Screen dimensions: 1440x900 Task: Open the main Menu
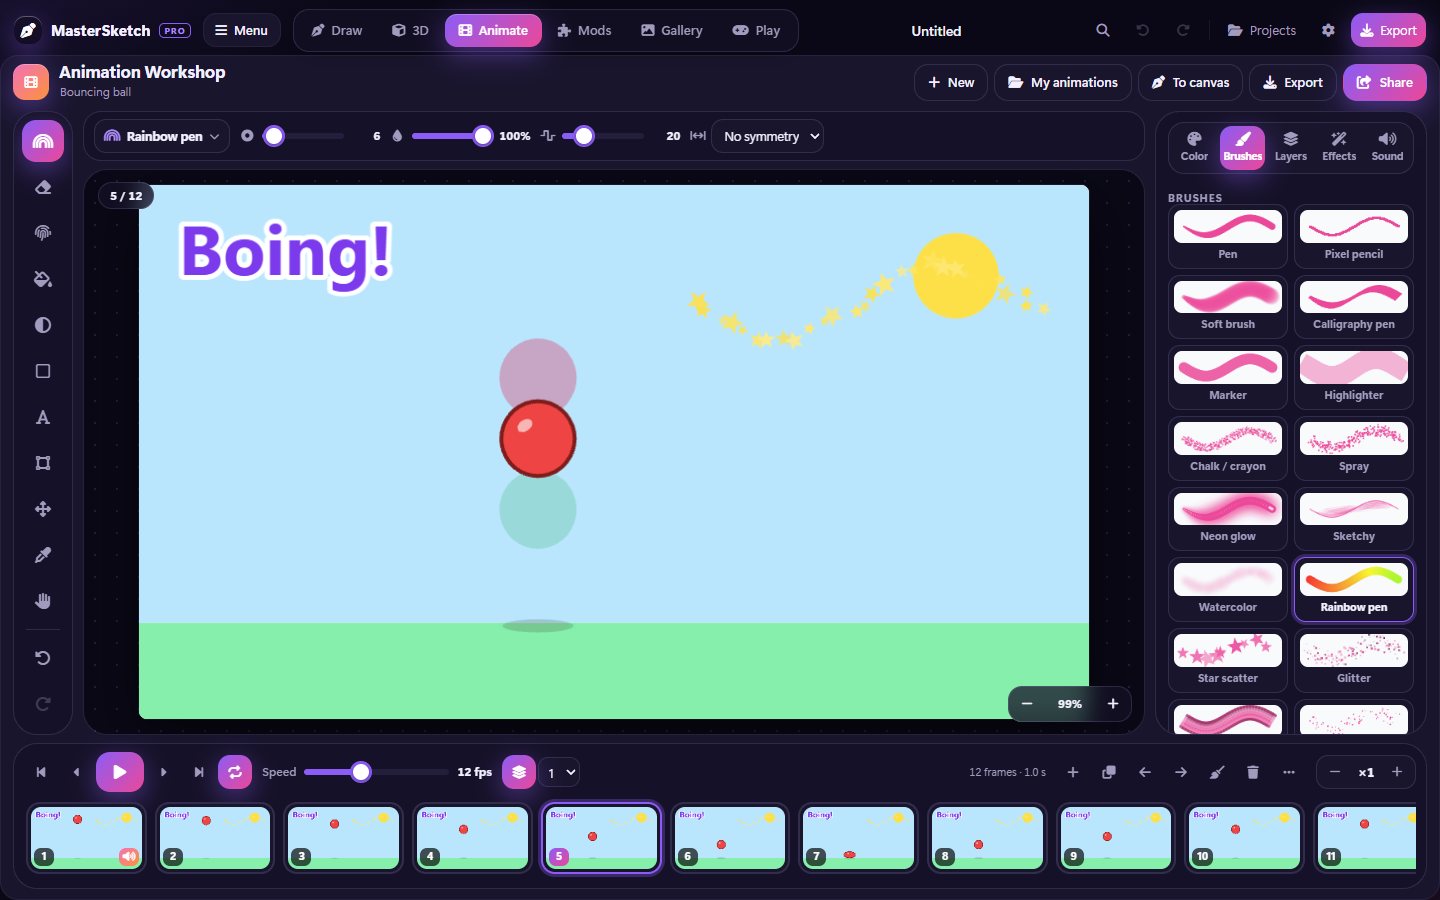click(242, 30)
